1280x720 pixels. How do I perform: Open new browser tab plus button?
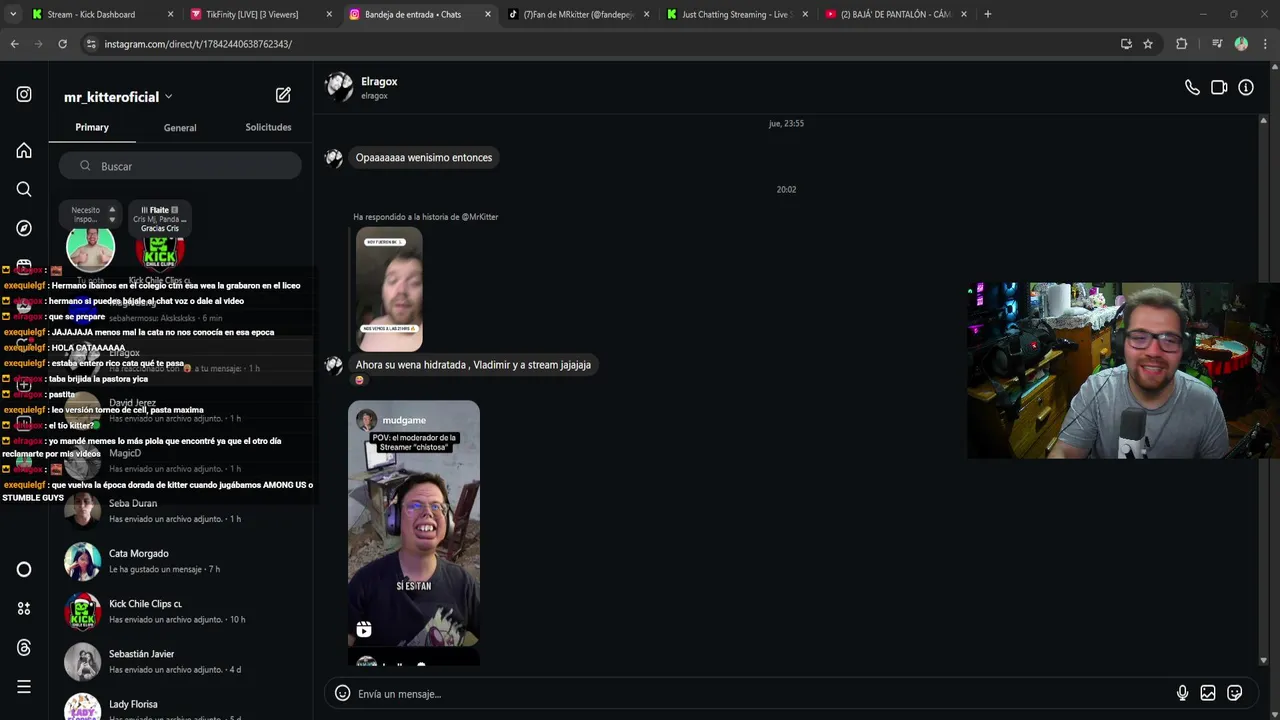coord(988,14)
